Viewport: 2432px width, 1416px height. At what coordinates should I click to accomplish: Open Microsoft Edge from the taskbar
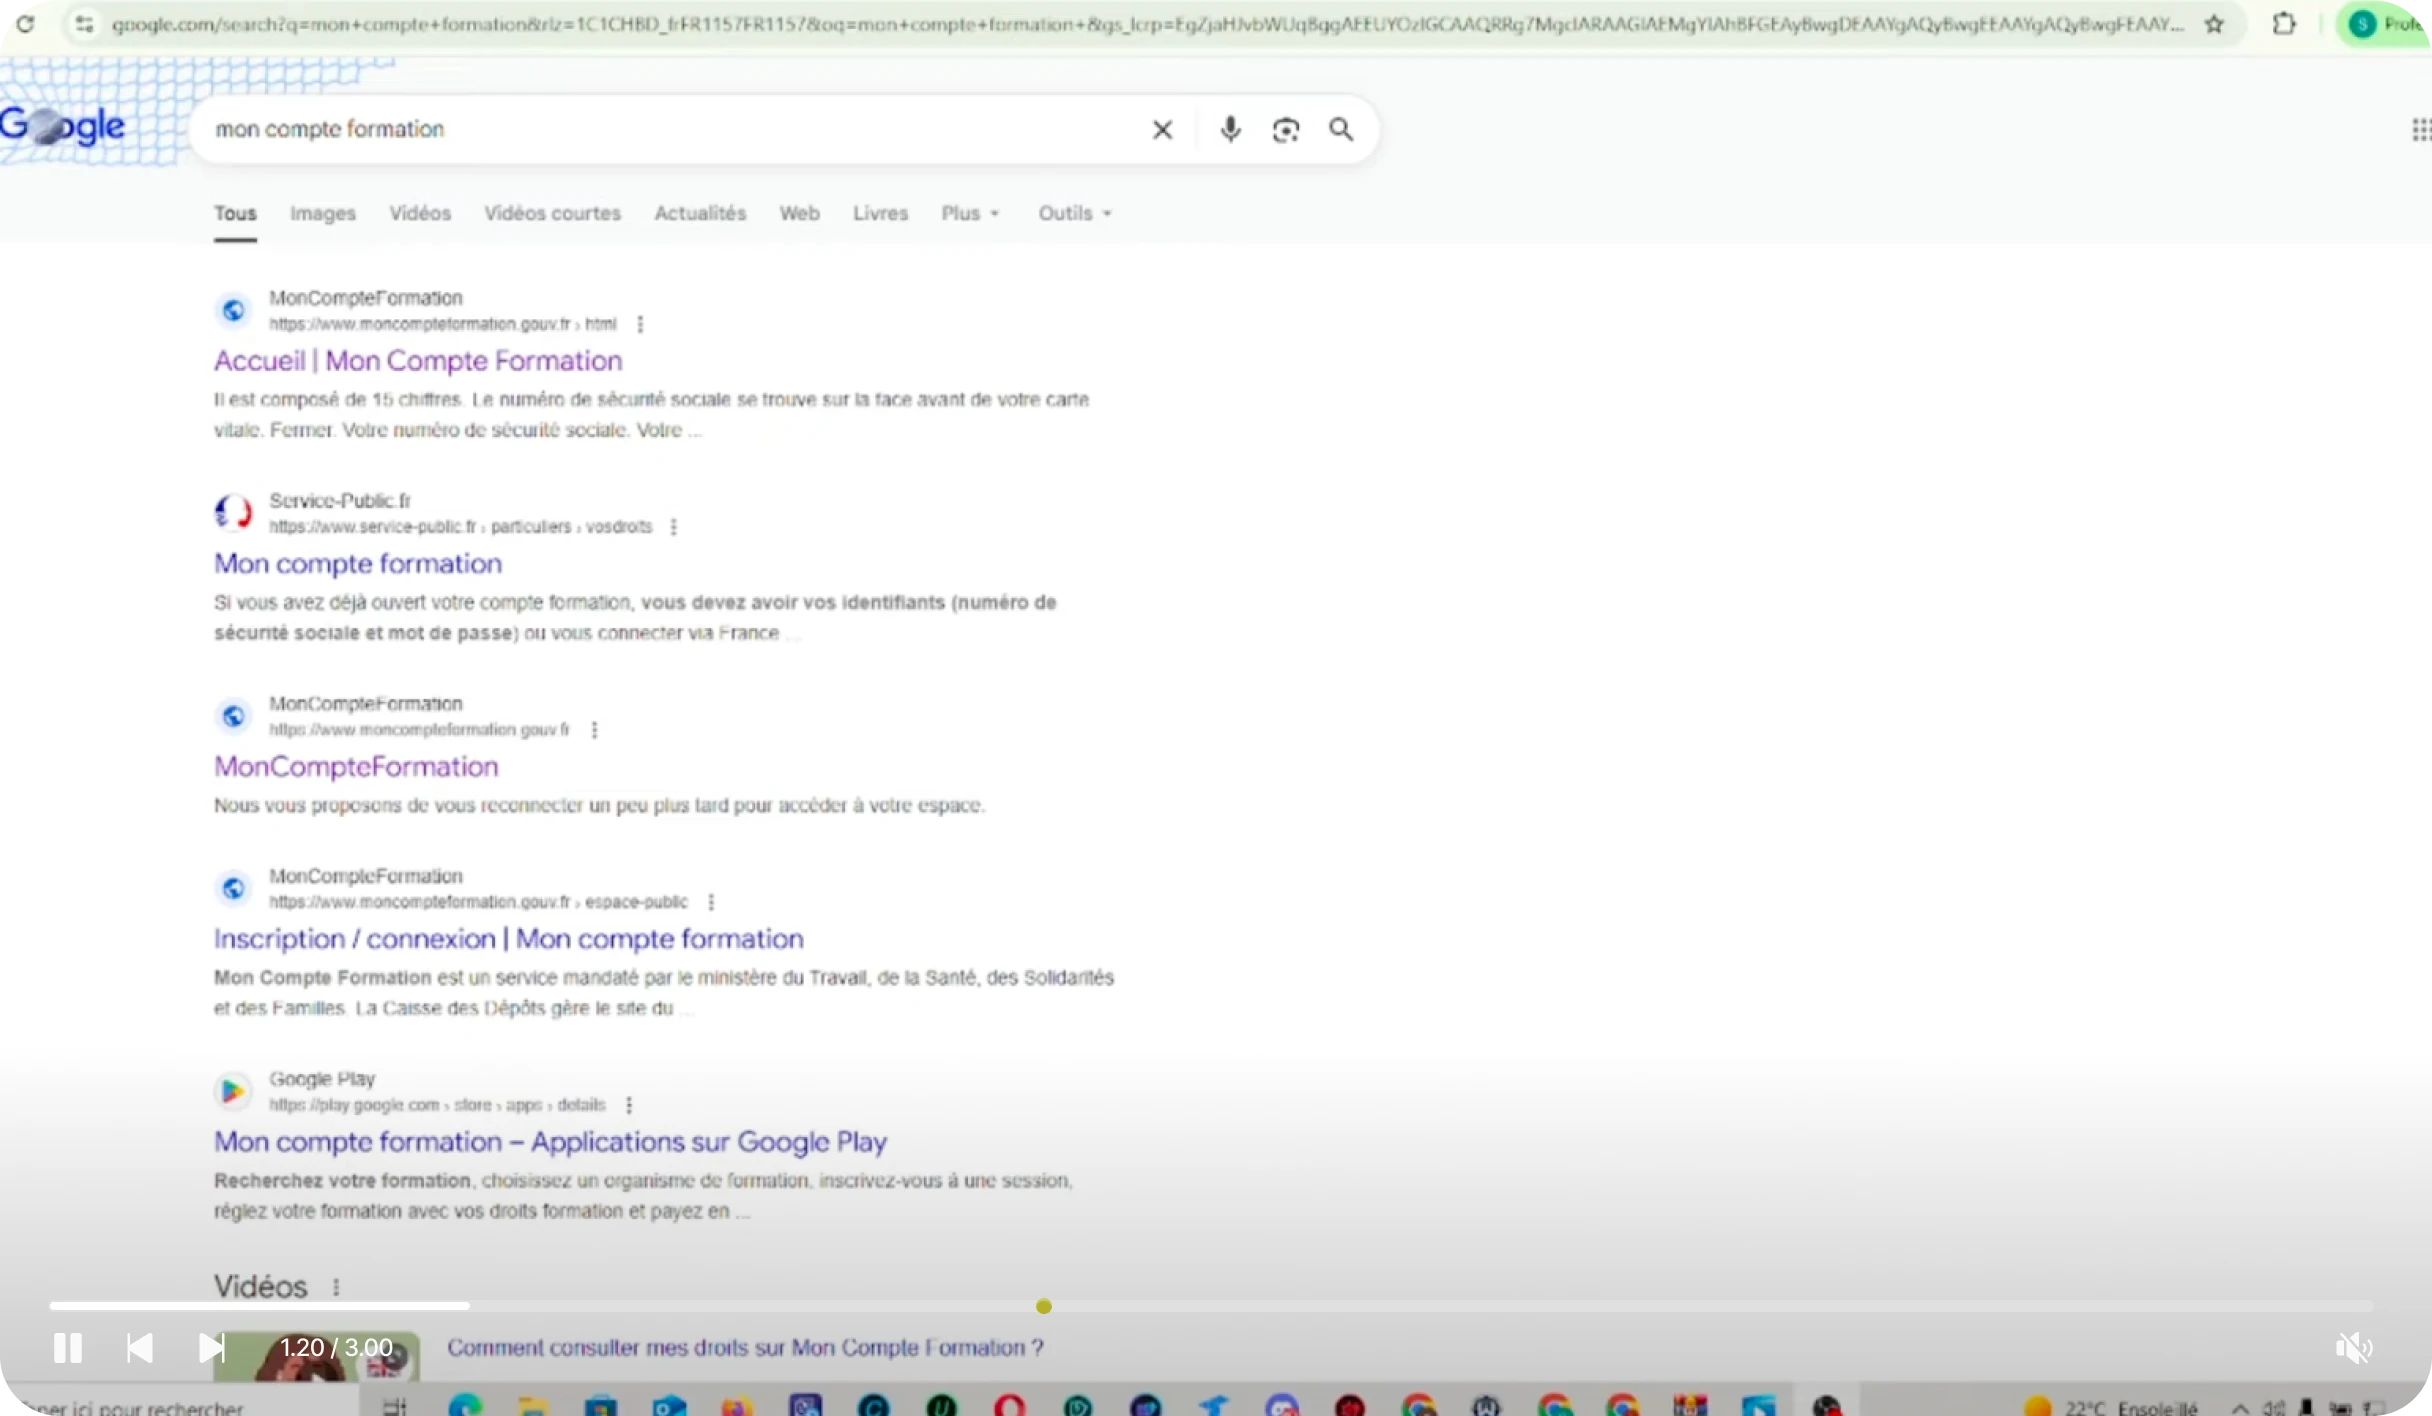[465, 1406]
